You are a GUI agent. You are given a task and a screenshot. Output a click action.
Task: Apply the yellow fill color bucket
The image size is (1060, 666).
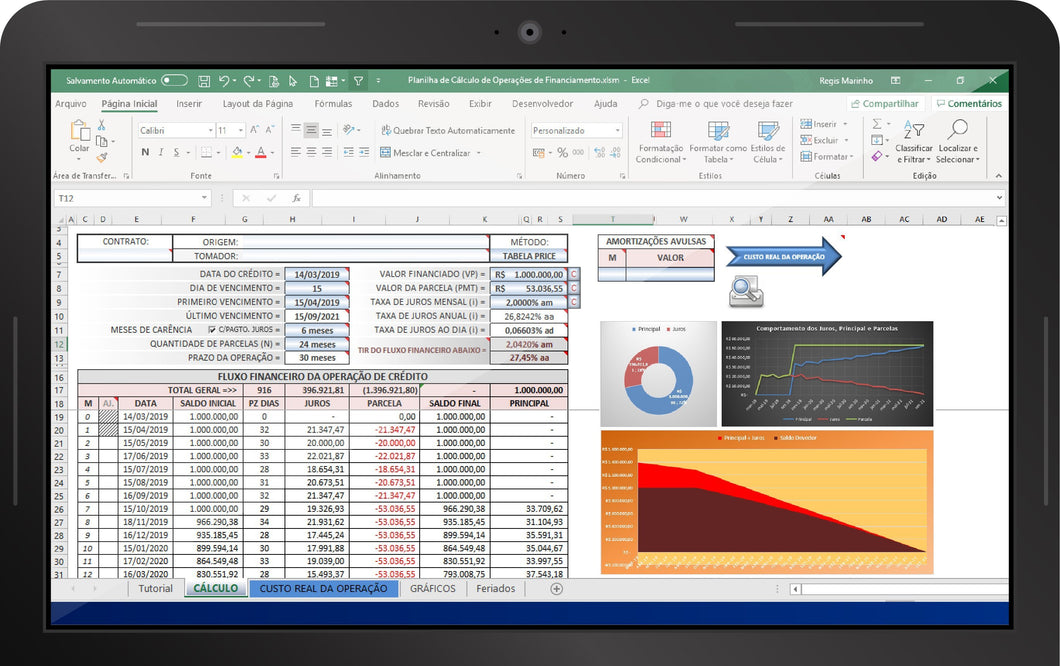point(237,153)
